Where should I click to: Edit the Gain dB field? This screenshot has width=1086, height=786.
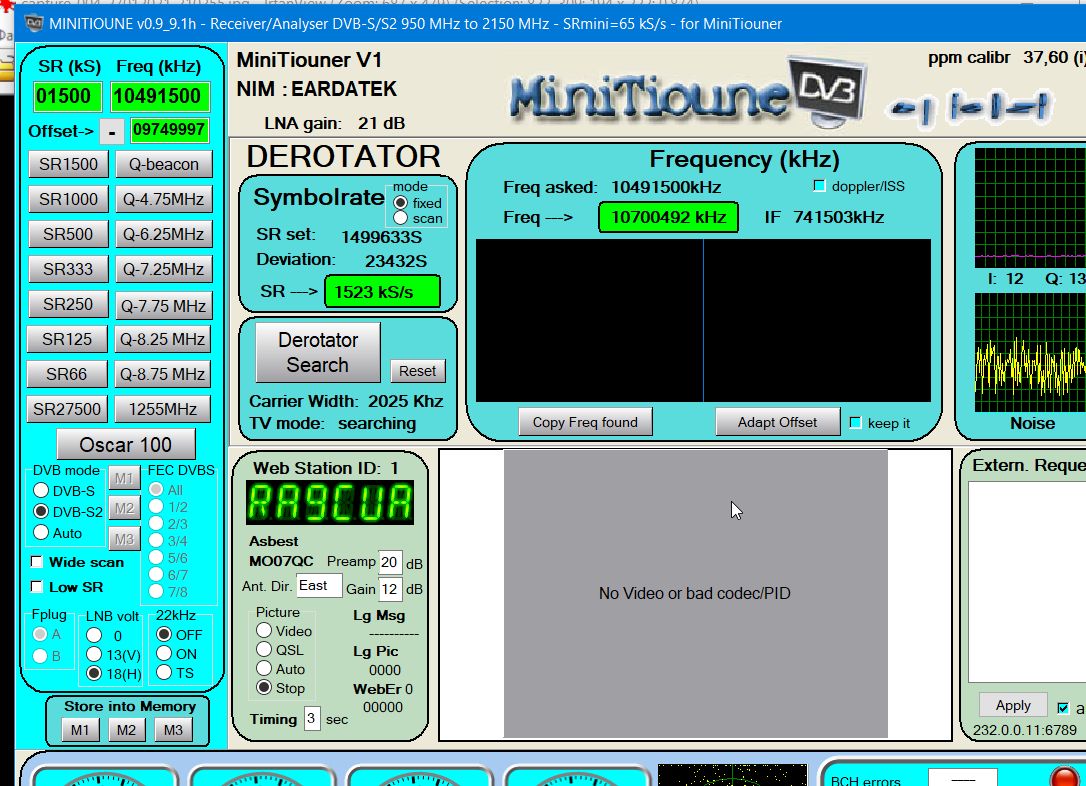coord(389,589)
